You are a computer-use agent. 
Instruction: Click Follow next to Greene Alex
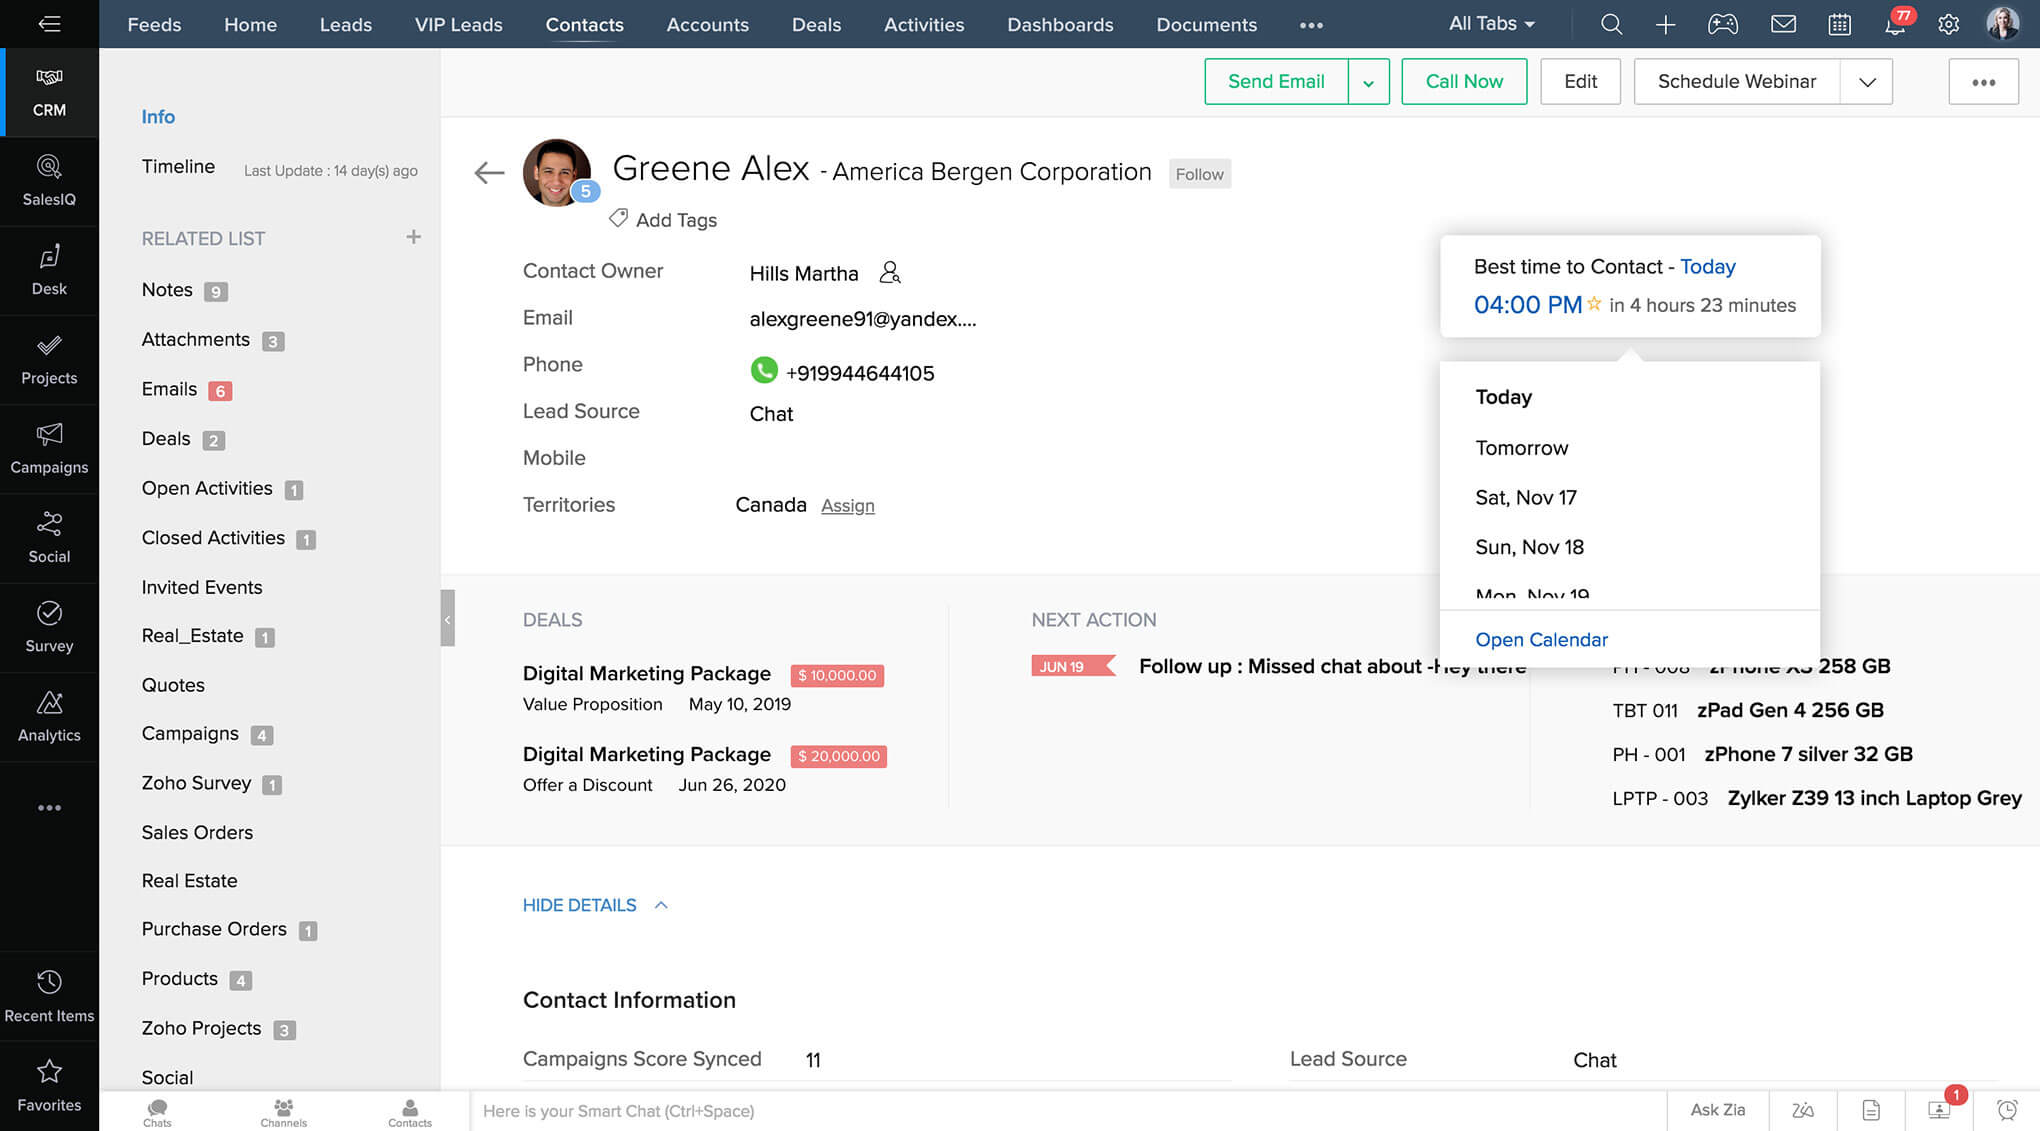coord(1199,173)
